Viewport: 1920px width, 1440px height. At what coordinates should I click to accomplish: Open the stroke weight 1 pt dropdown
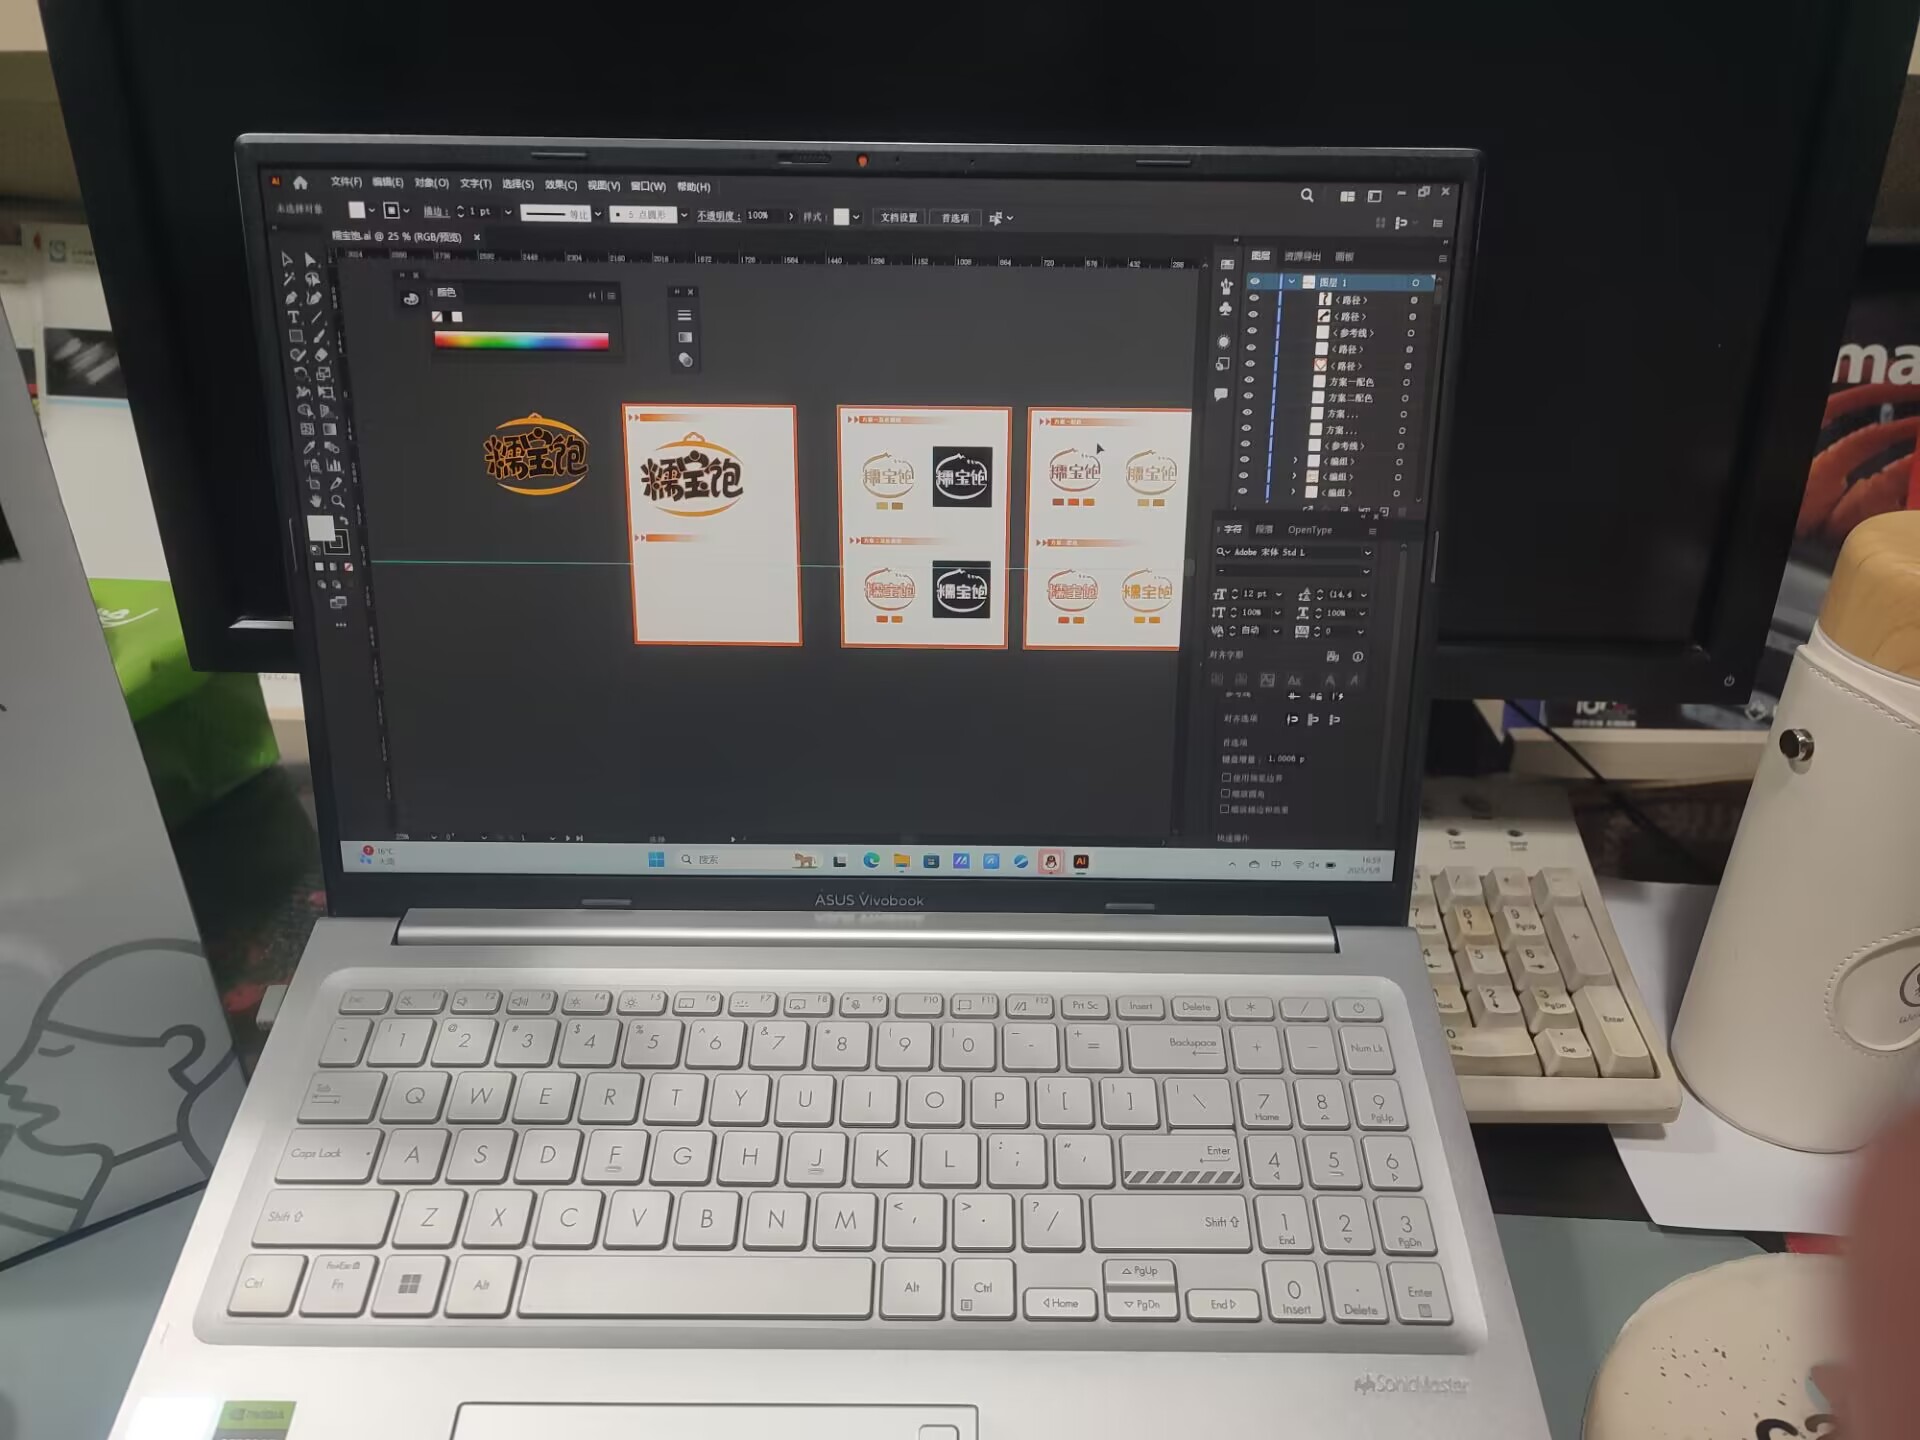click(x=508, y=212)
